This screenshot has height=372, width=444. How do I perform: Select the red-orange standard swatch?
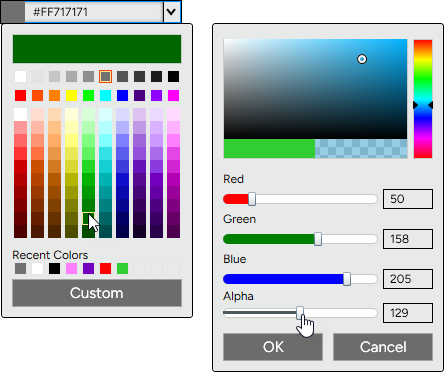(x=37, y=96)
